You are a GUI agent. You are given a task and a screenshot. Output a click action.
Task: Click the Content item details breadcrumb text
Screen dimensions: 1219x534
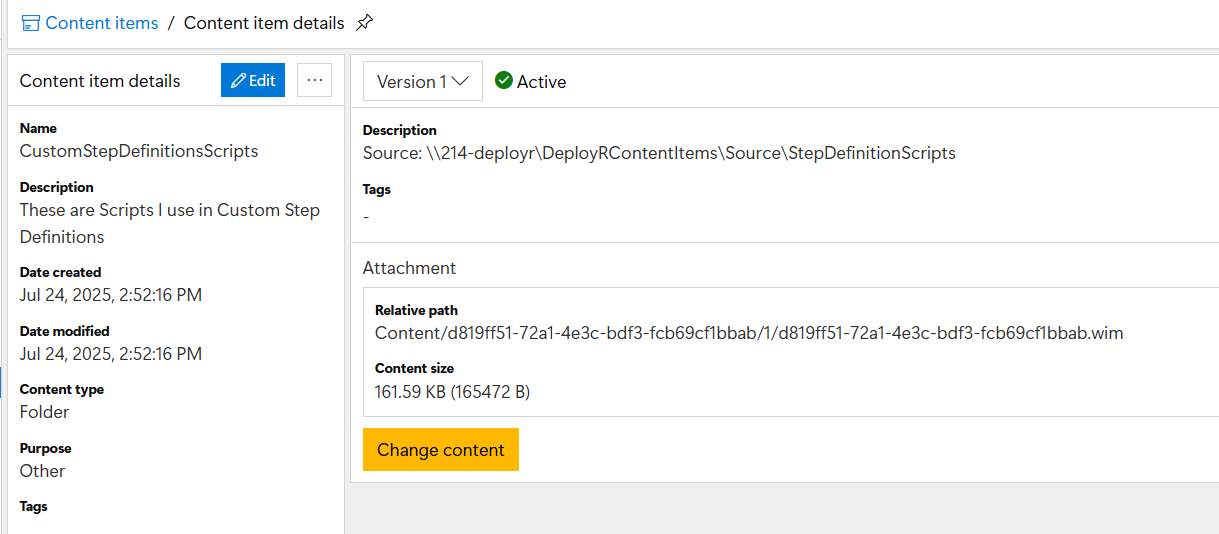pos(264,23)
